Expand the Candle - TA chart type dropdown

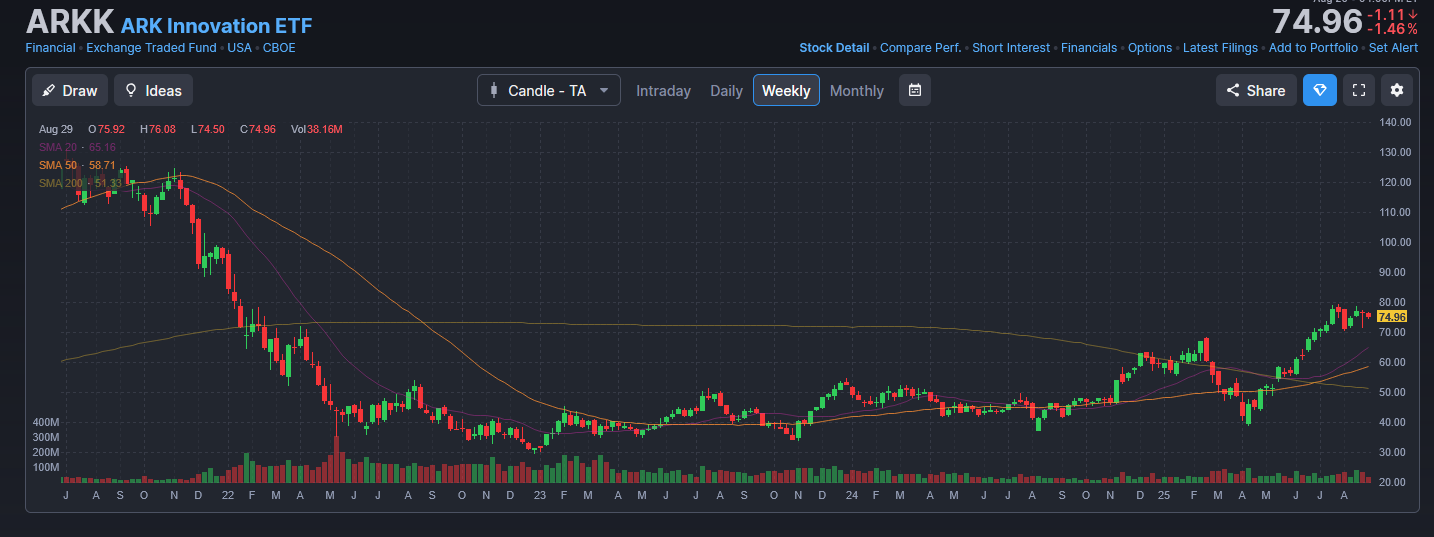point(548,90)
